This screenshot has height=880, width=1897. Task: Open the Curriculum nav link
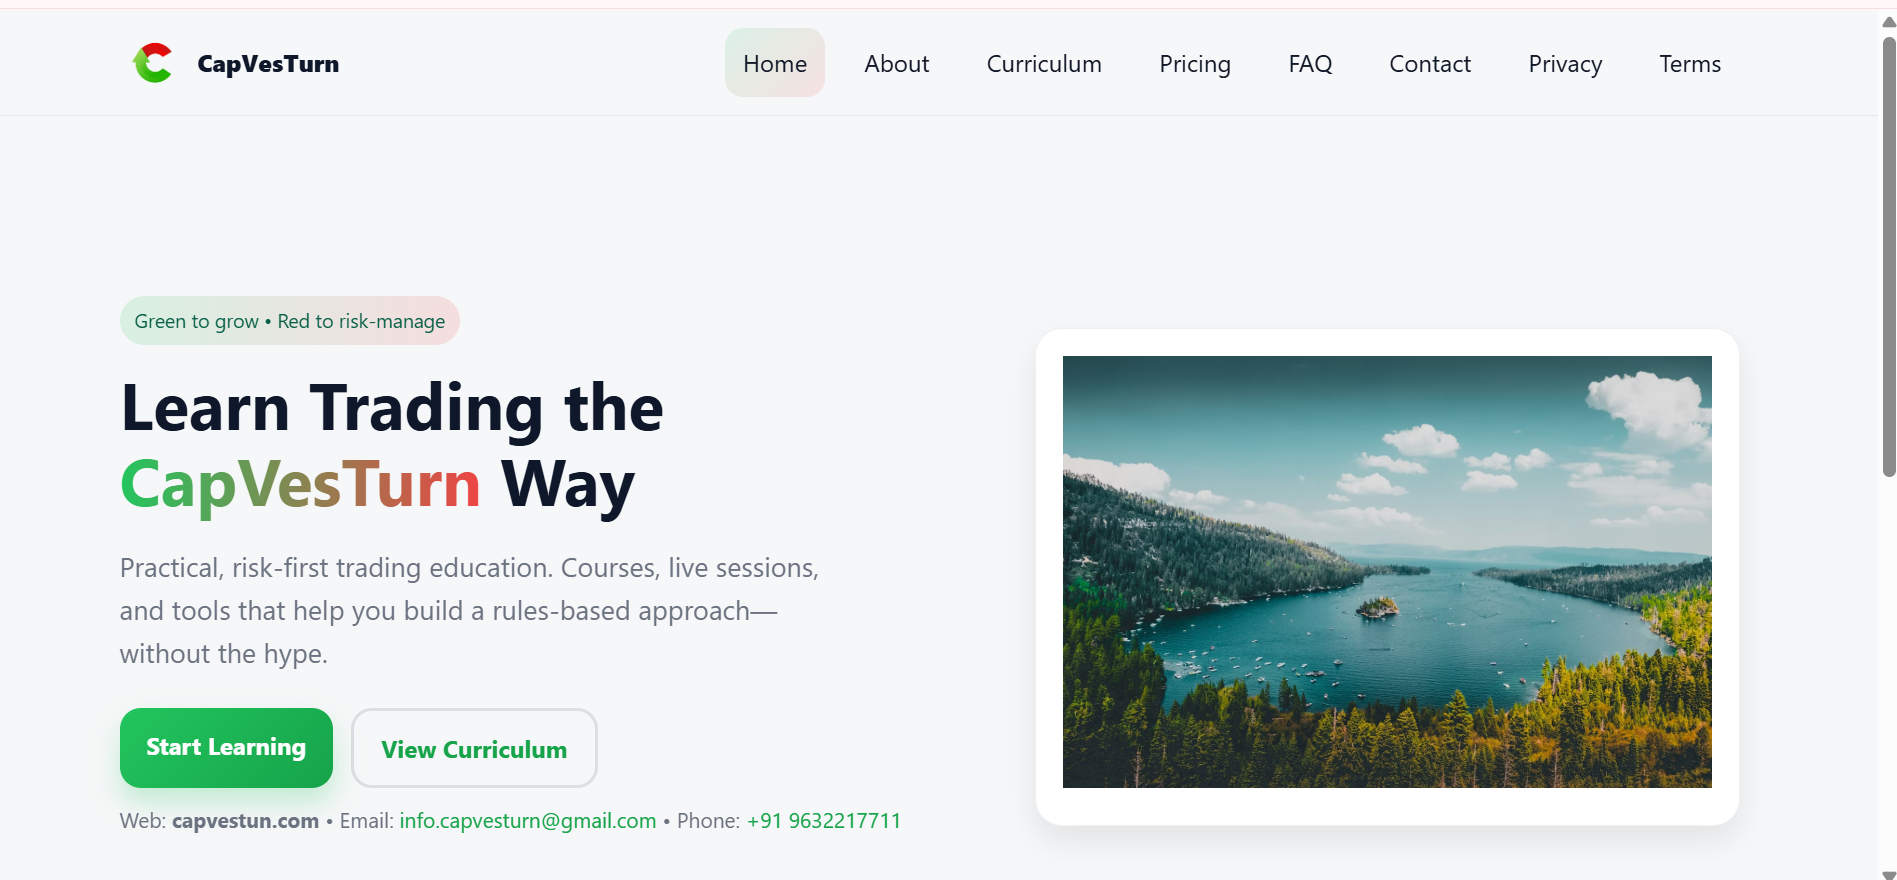point(1044,64)
